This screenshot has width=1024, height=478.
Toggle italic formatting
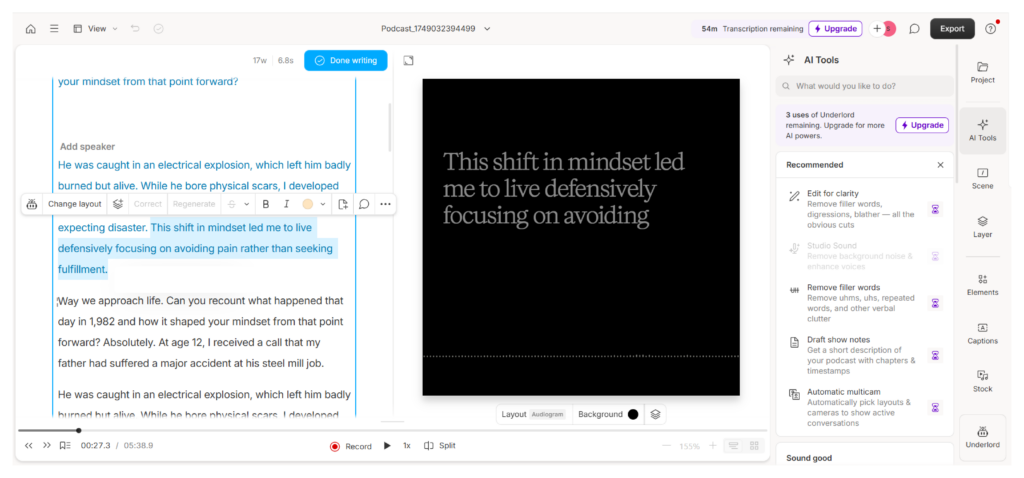click(286, 204)
